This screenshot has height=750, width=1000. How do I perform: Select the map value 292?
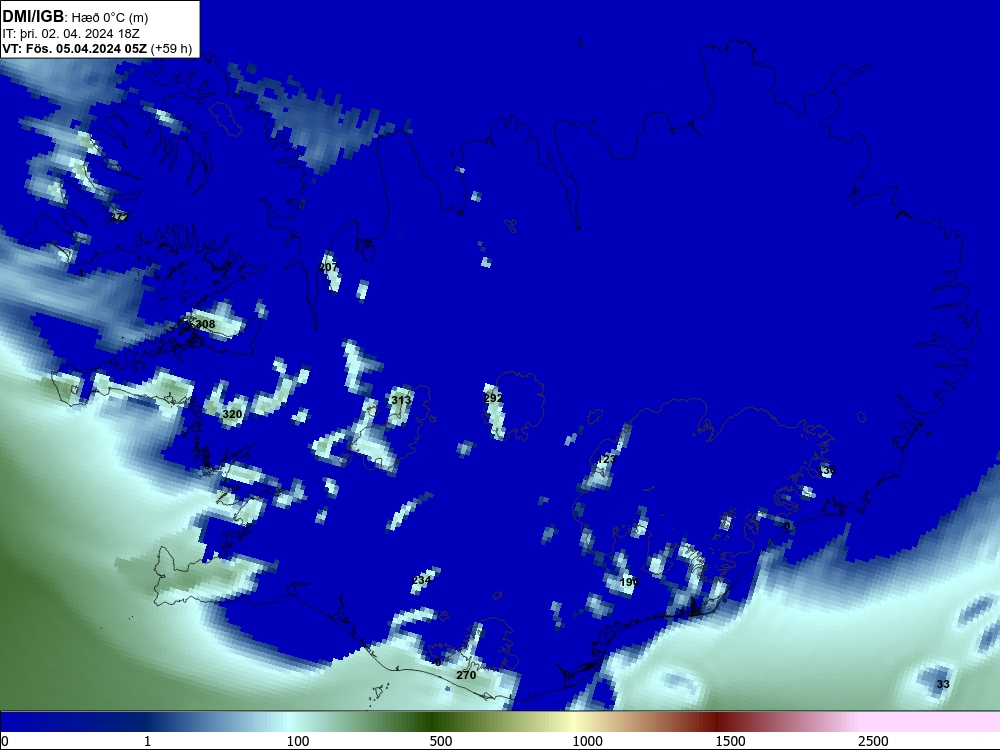(494, 399)
